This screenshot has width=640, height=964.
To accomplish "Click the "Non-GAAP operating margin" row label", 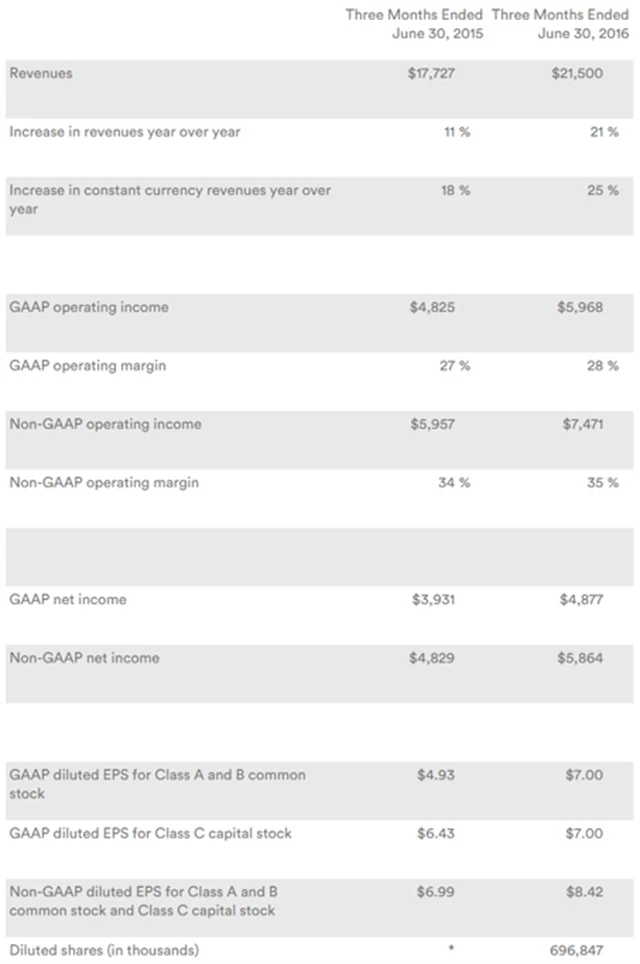I will 104,483.
